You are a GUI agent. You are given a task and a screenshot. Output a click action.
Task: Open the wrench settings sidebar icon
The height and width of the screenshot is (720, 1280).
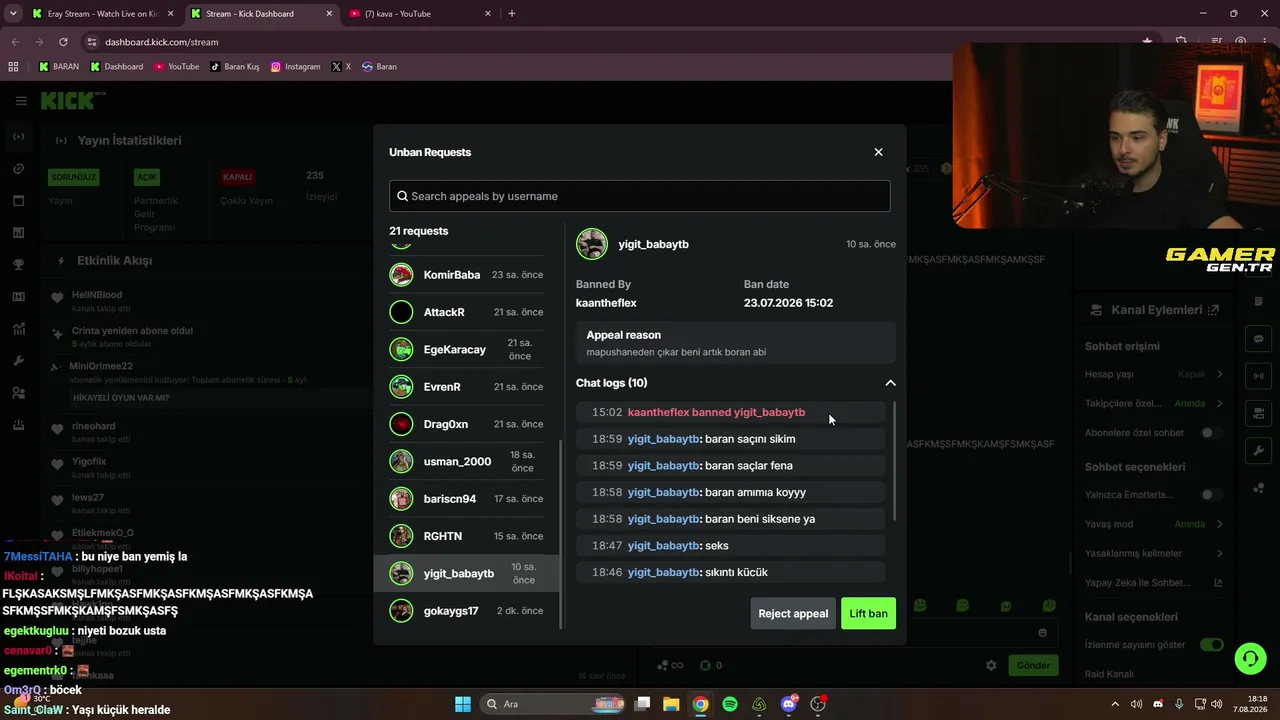tap(18, 361)
